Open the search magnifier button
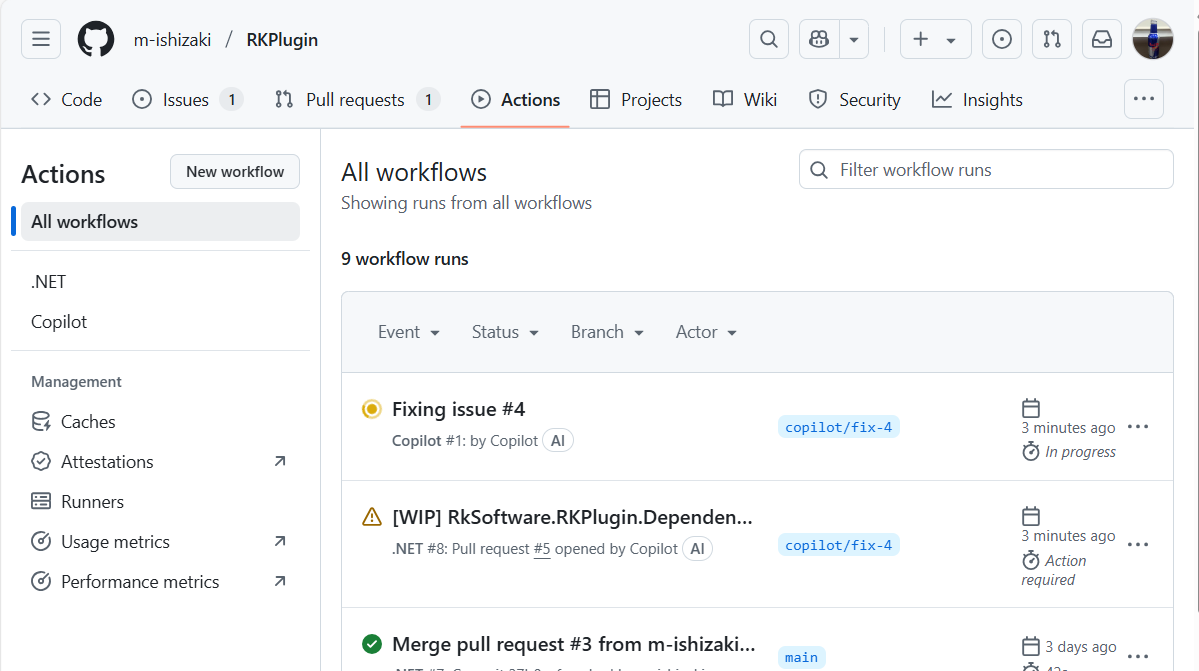This screenshot has height=671, width=1199. (768, 39)
